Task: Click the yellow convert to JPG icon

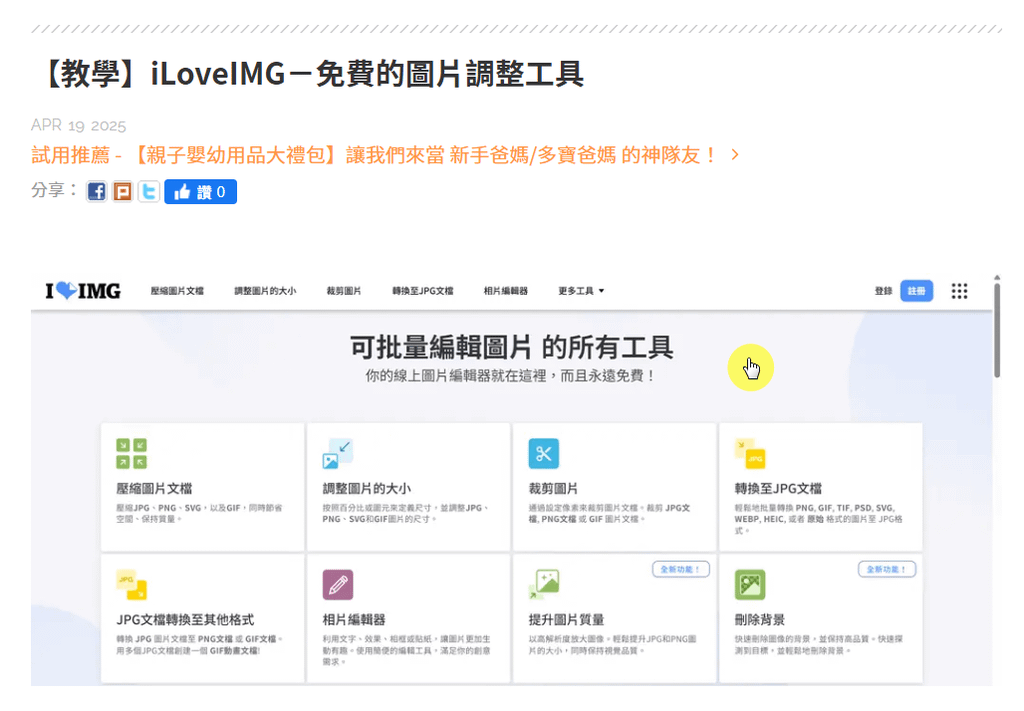Action: 750,454
